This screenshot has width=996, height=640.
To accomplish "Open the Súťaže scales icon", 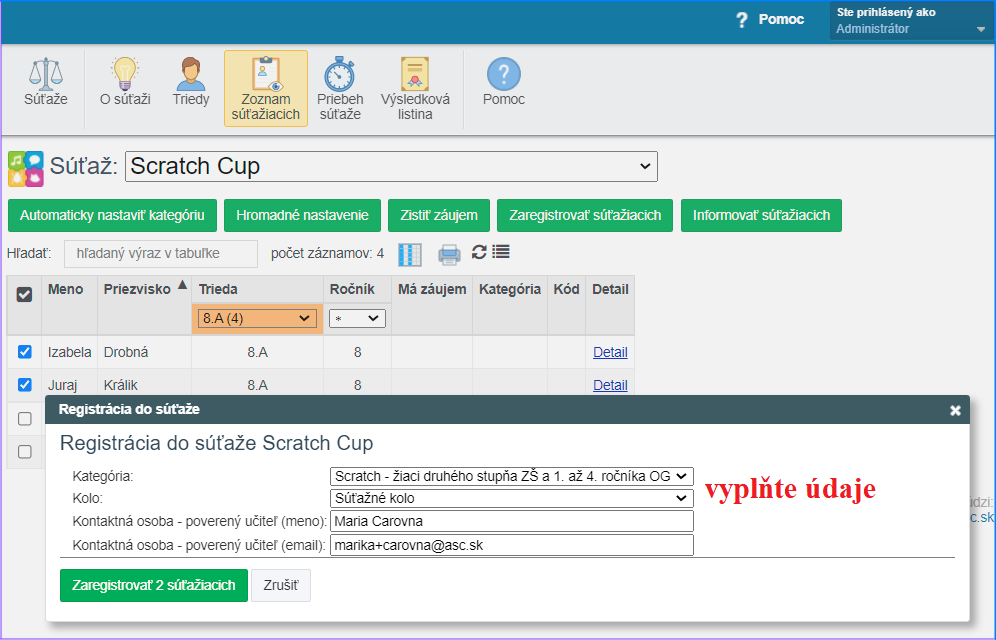I will click(46, 83).
